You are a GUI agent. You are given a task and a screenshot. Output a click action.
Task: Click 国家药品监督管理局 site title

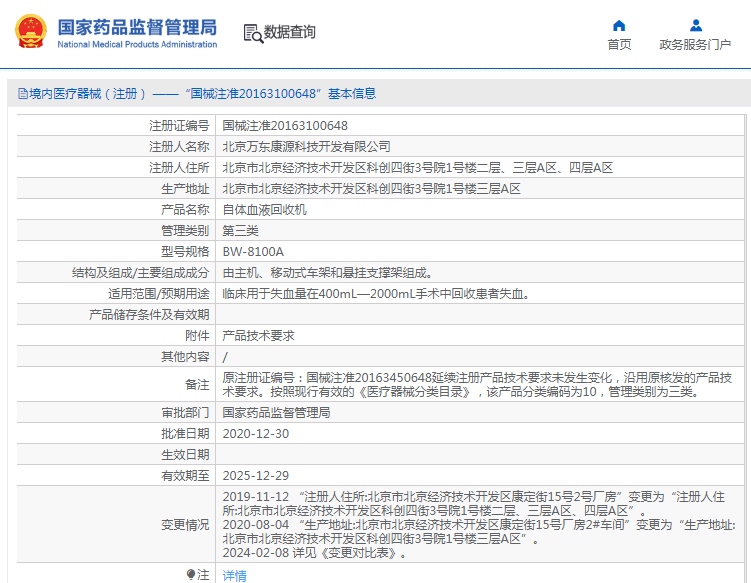pyautogui.click(x=137, y=27)
